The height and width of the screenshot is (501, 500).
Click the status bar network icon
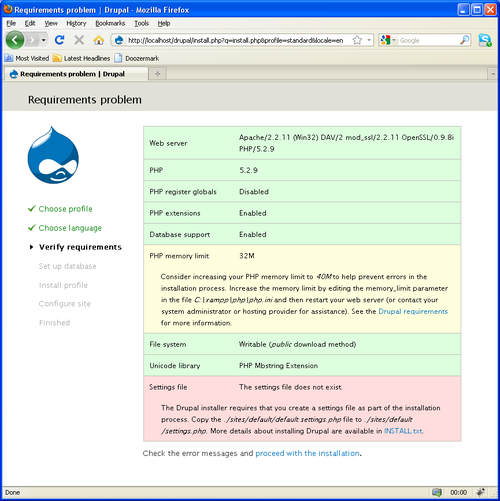(x=437, y=492)
